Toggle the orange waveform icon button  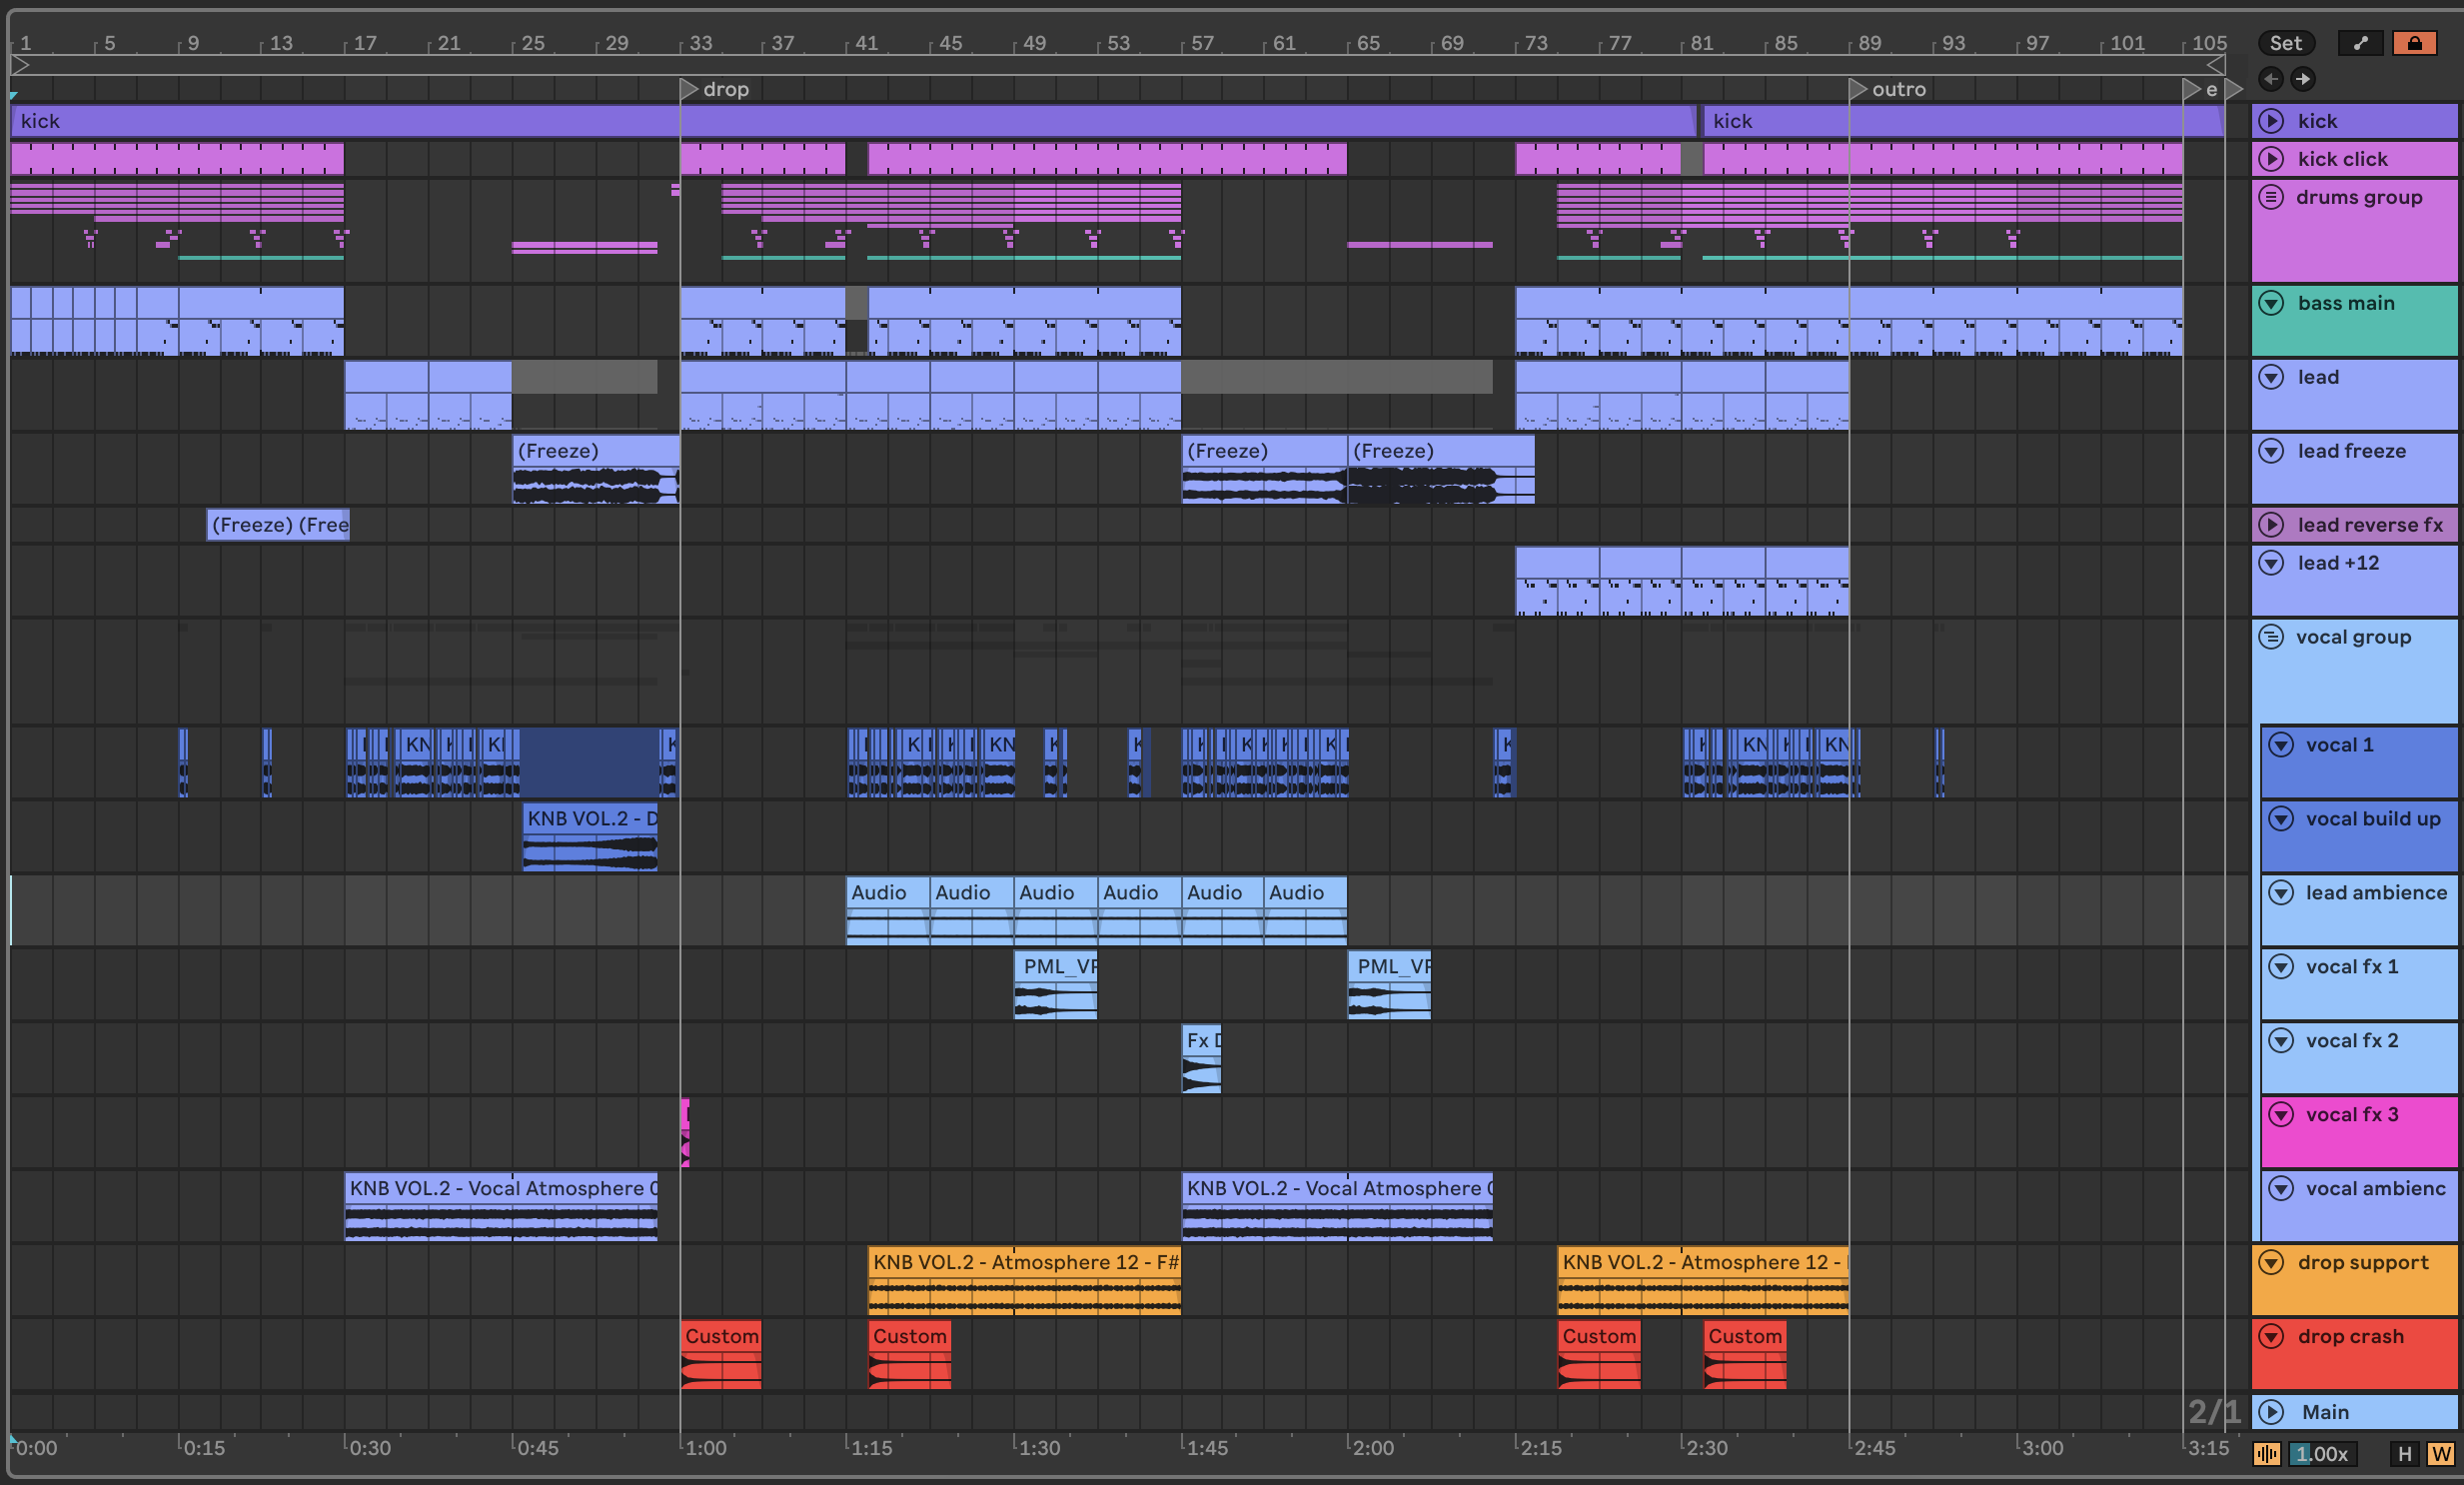[2267, 1454]
